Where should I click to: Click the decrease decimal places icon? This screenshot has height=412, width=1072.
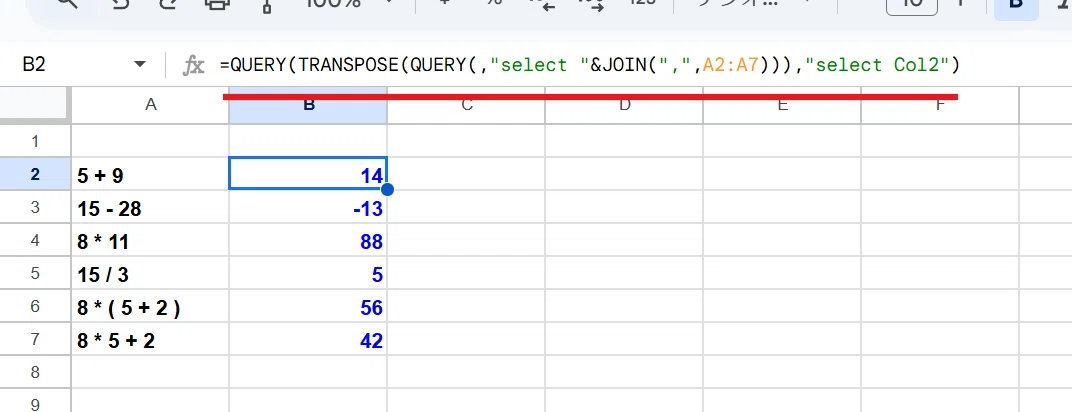543,4
